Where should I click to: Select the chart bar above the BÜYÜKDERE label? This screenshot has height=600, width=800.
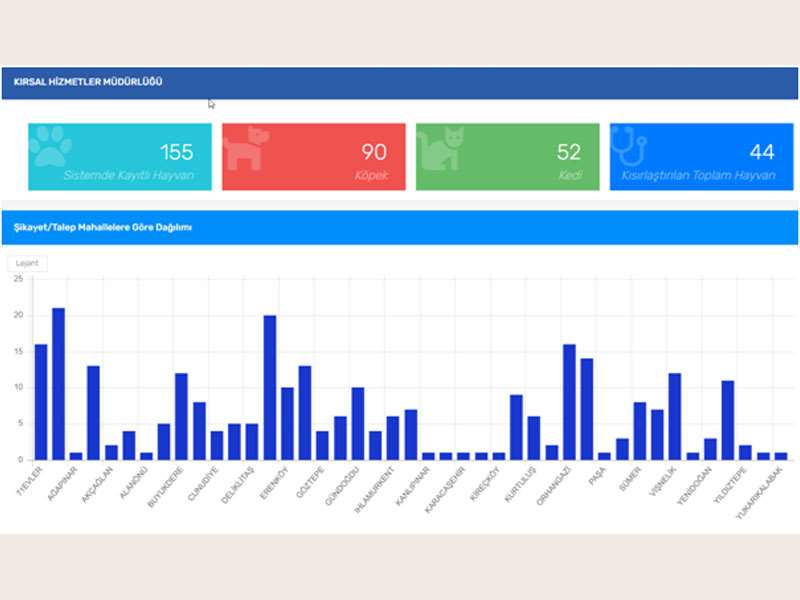181,416
